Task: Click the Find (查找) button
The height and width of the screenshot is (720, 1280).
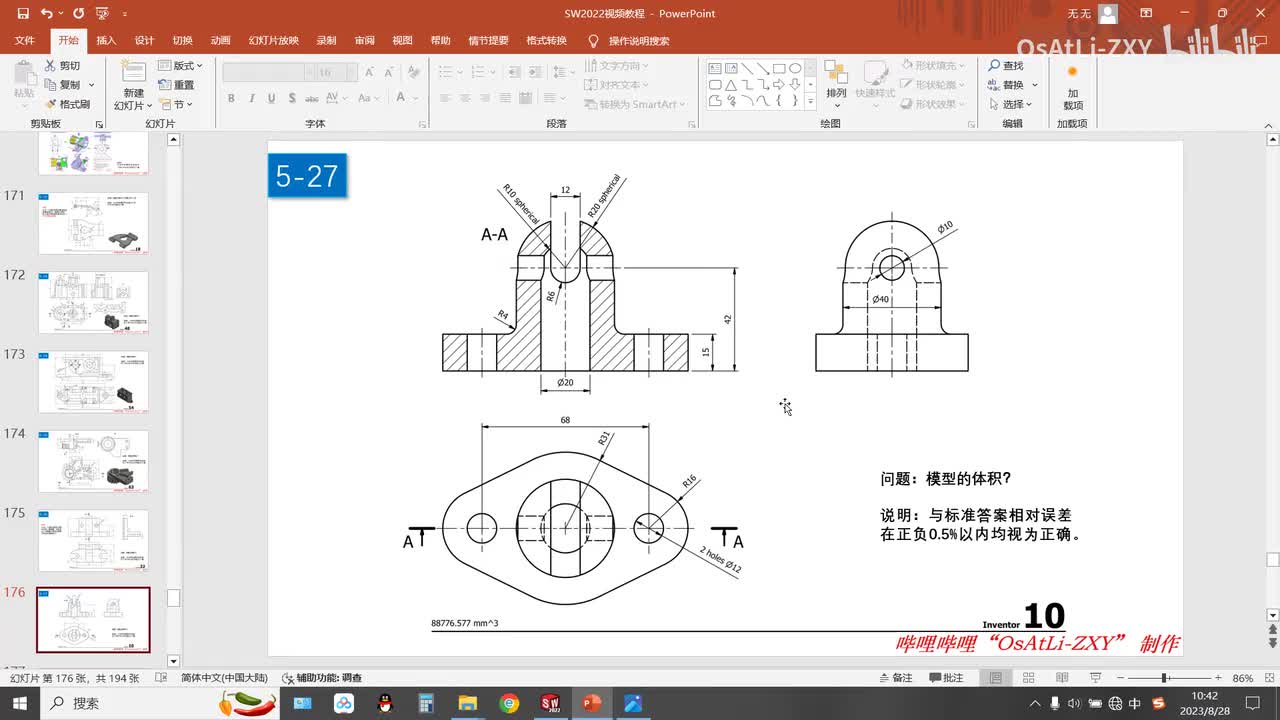Action: coord(1006,66)
